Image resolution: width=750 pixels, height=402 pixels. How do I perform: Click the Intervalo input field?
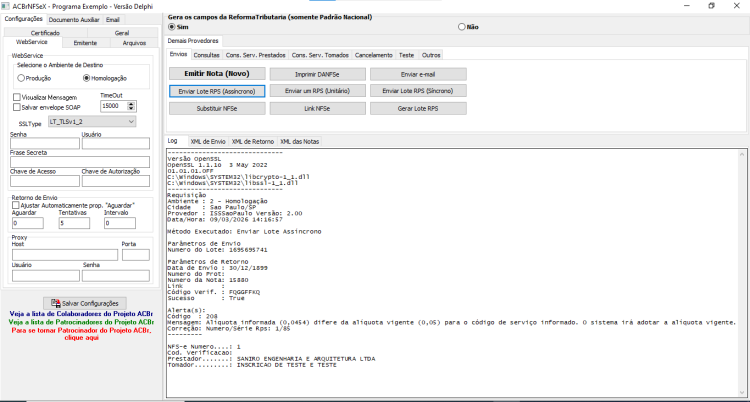120,223
